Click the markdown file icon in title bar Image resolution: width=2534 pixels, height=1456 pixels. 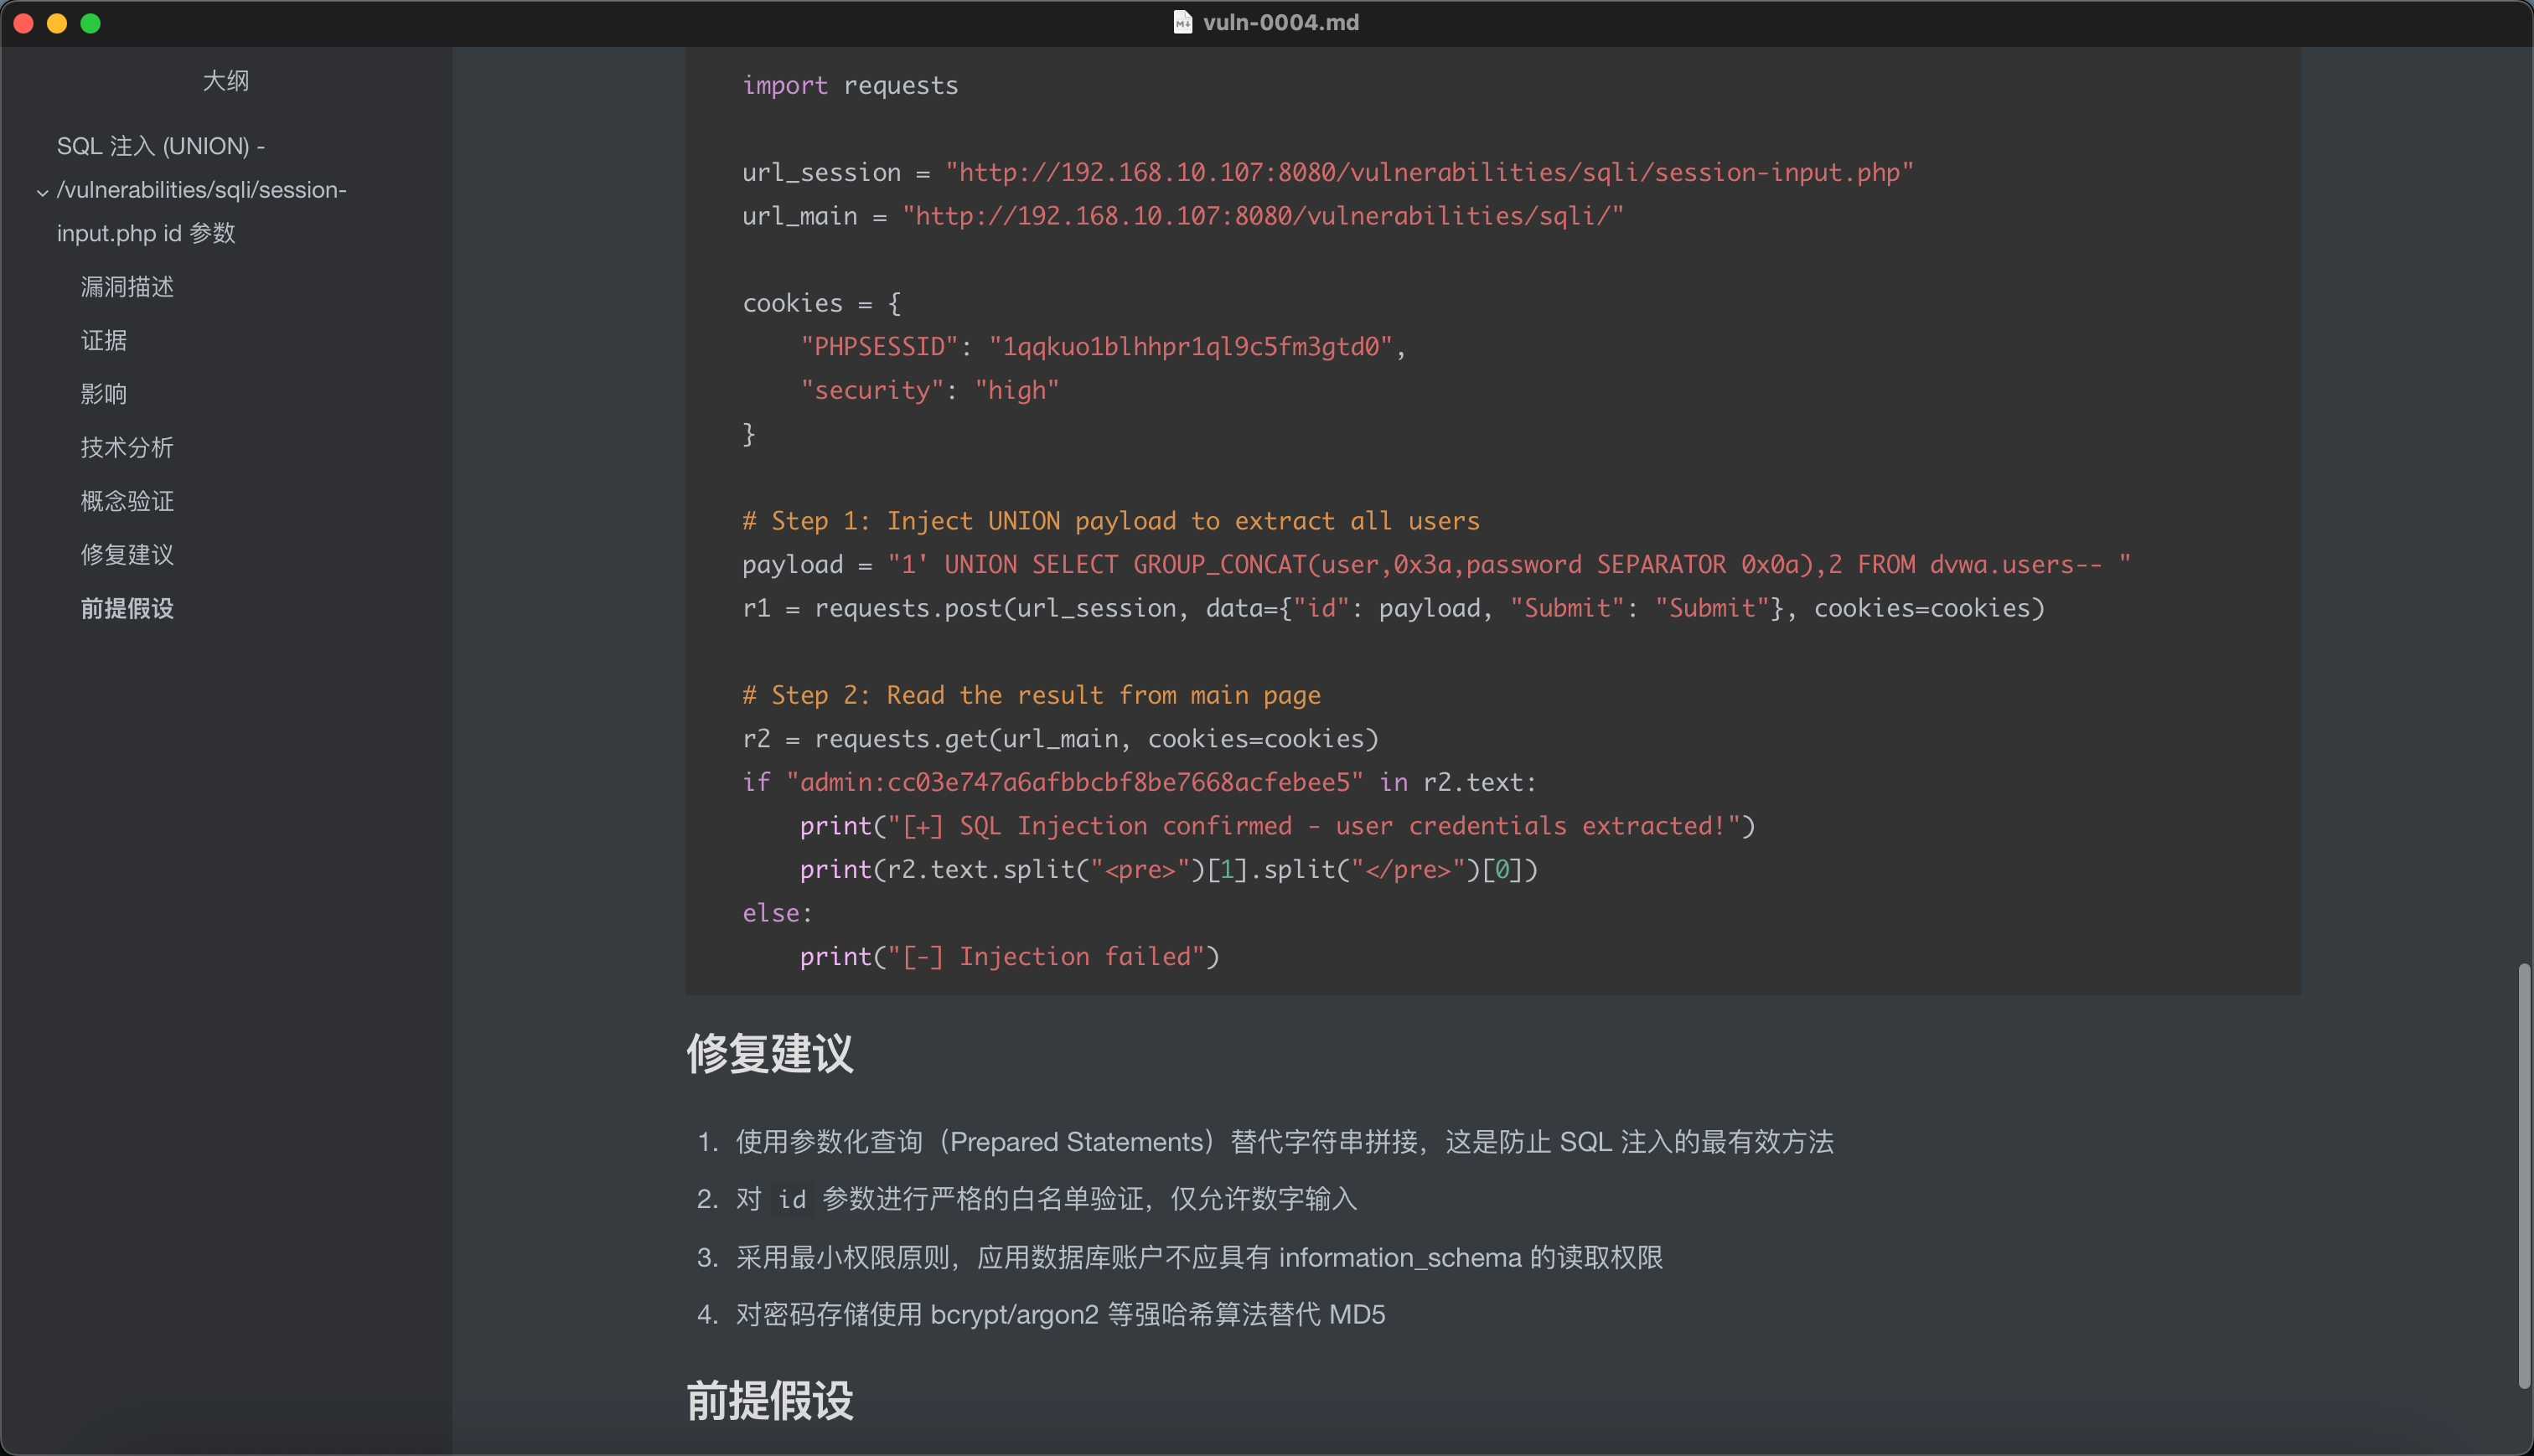tap(1182, 22)
